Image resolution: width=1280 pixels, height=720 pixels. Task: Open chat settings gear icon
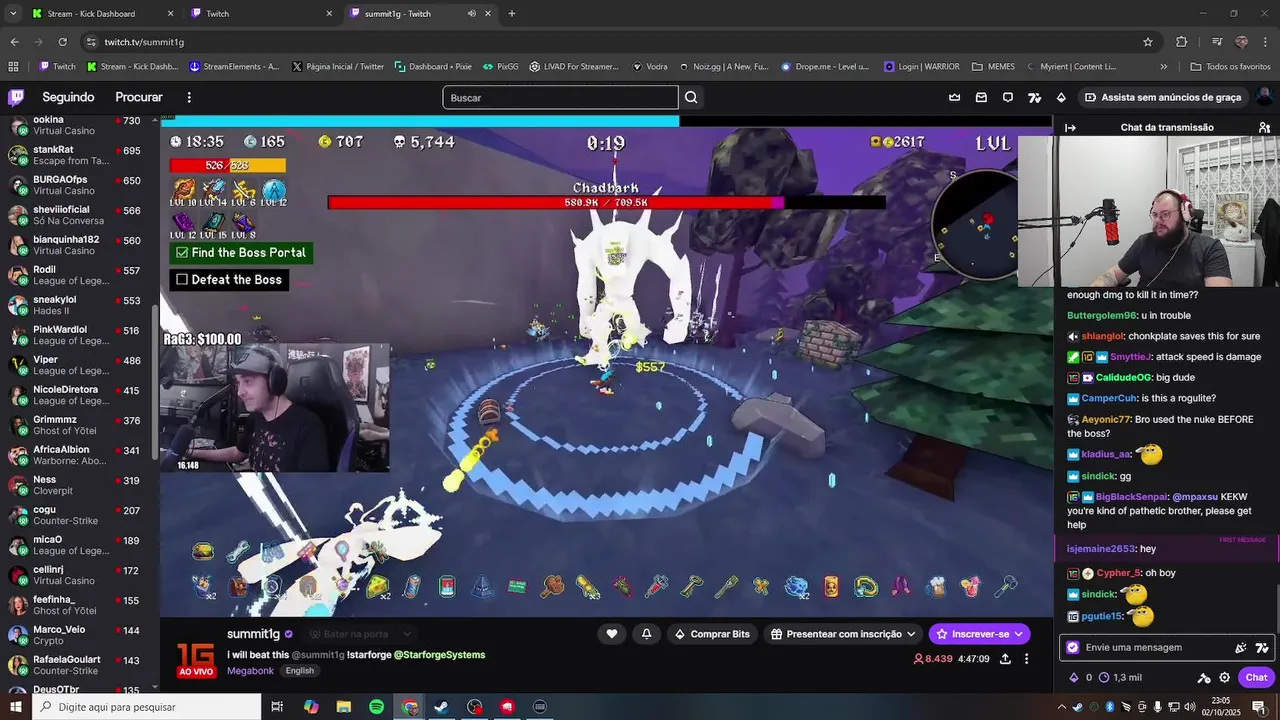[1224, 677]
